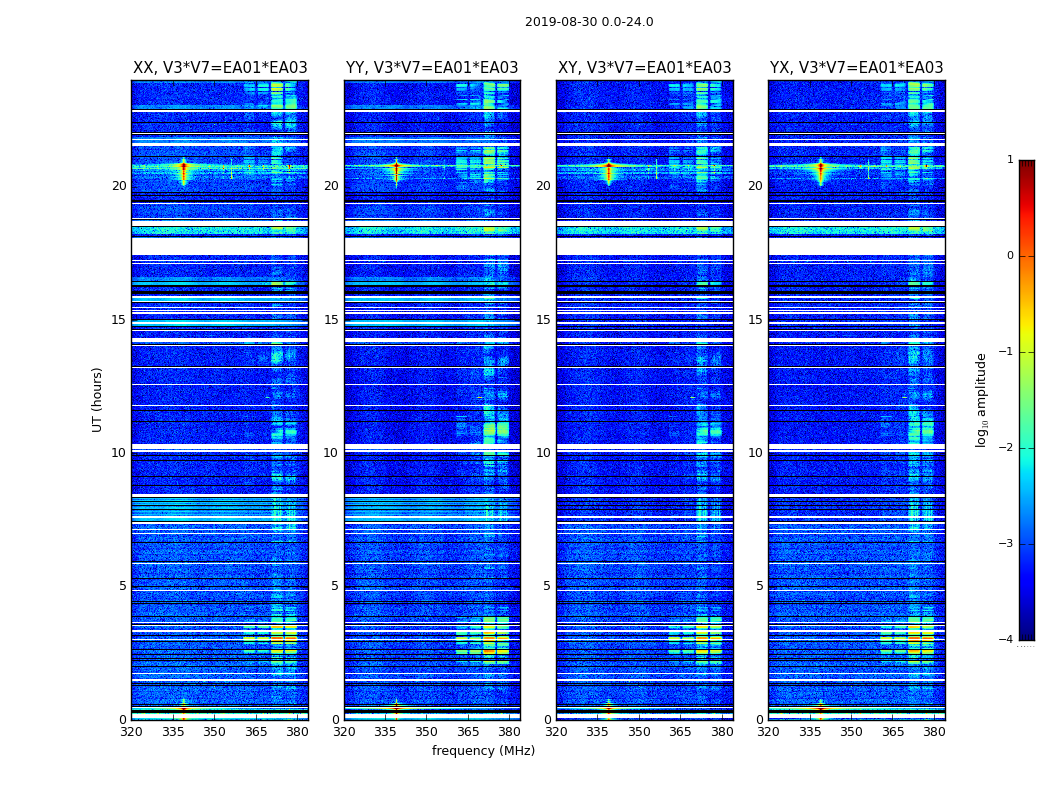Select the colorbar tick label "-4"
This screenshot has height=800, width=1050.
tap(1009, 640)
